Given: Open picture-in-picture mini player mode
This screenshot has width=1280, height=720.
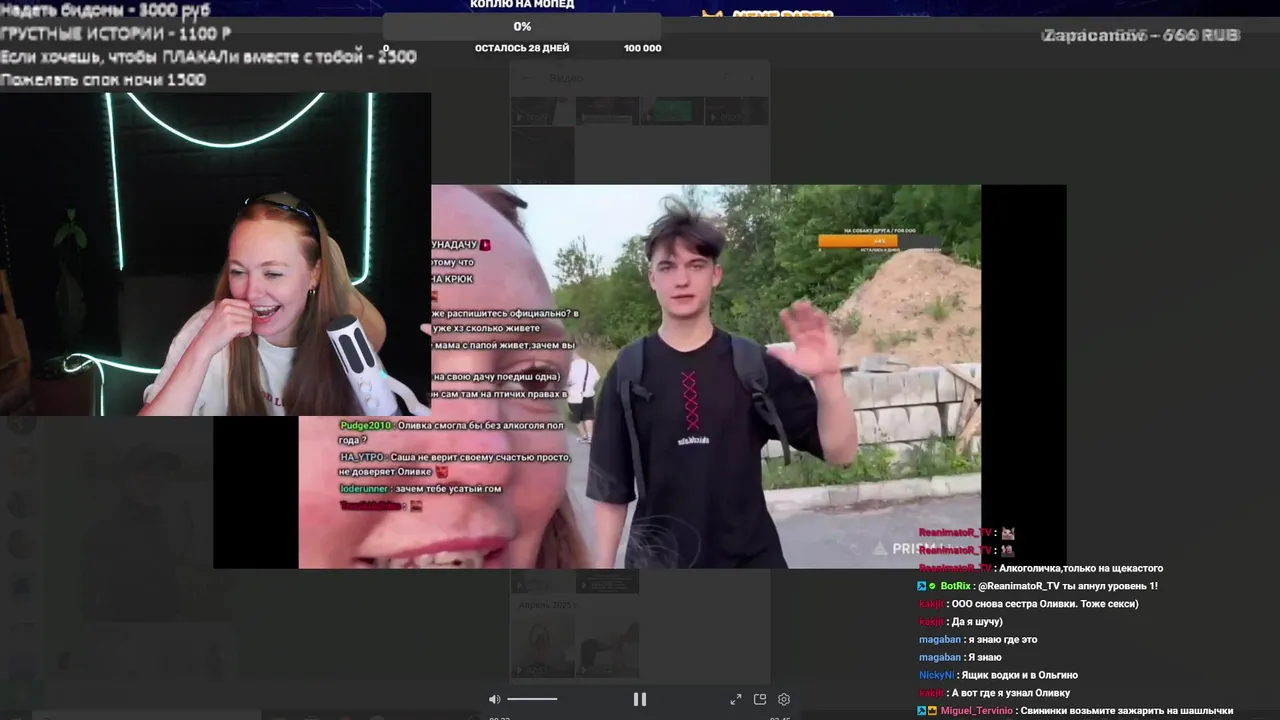Looking at the screenshot, I should (x=760, y=699).
